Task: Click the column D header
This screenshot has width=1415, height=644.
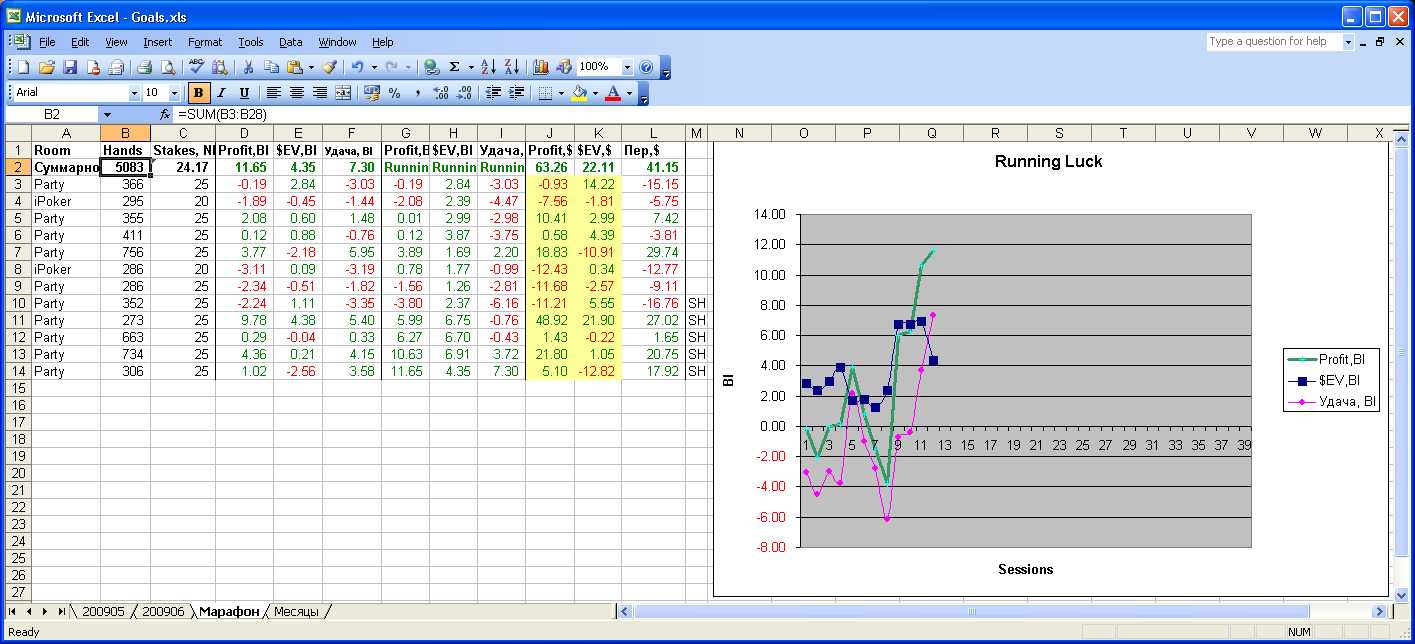Action: click(x=247, y=133)
